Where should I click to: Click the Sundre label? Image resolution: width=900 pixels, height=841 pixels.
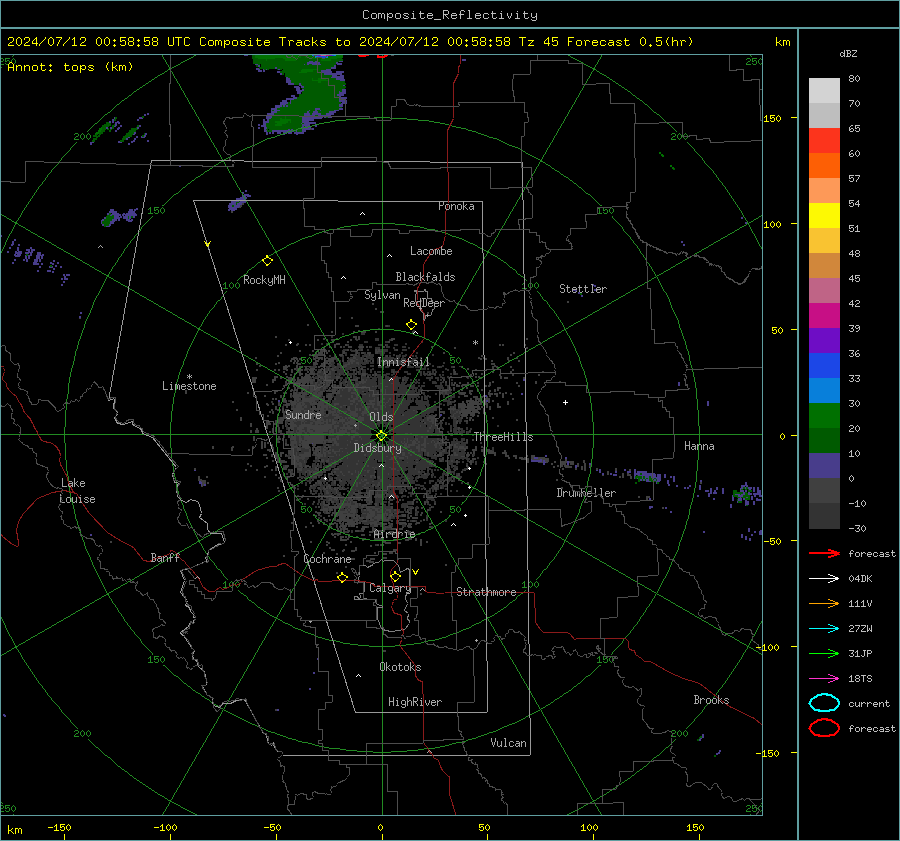click(303, 414)
